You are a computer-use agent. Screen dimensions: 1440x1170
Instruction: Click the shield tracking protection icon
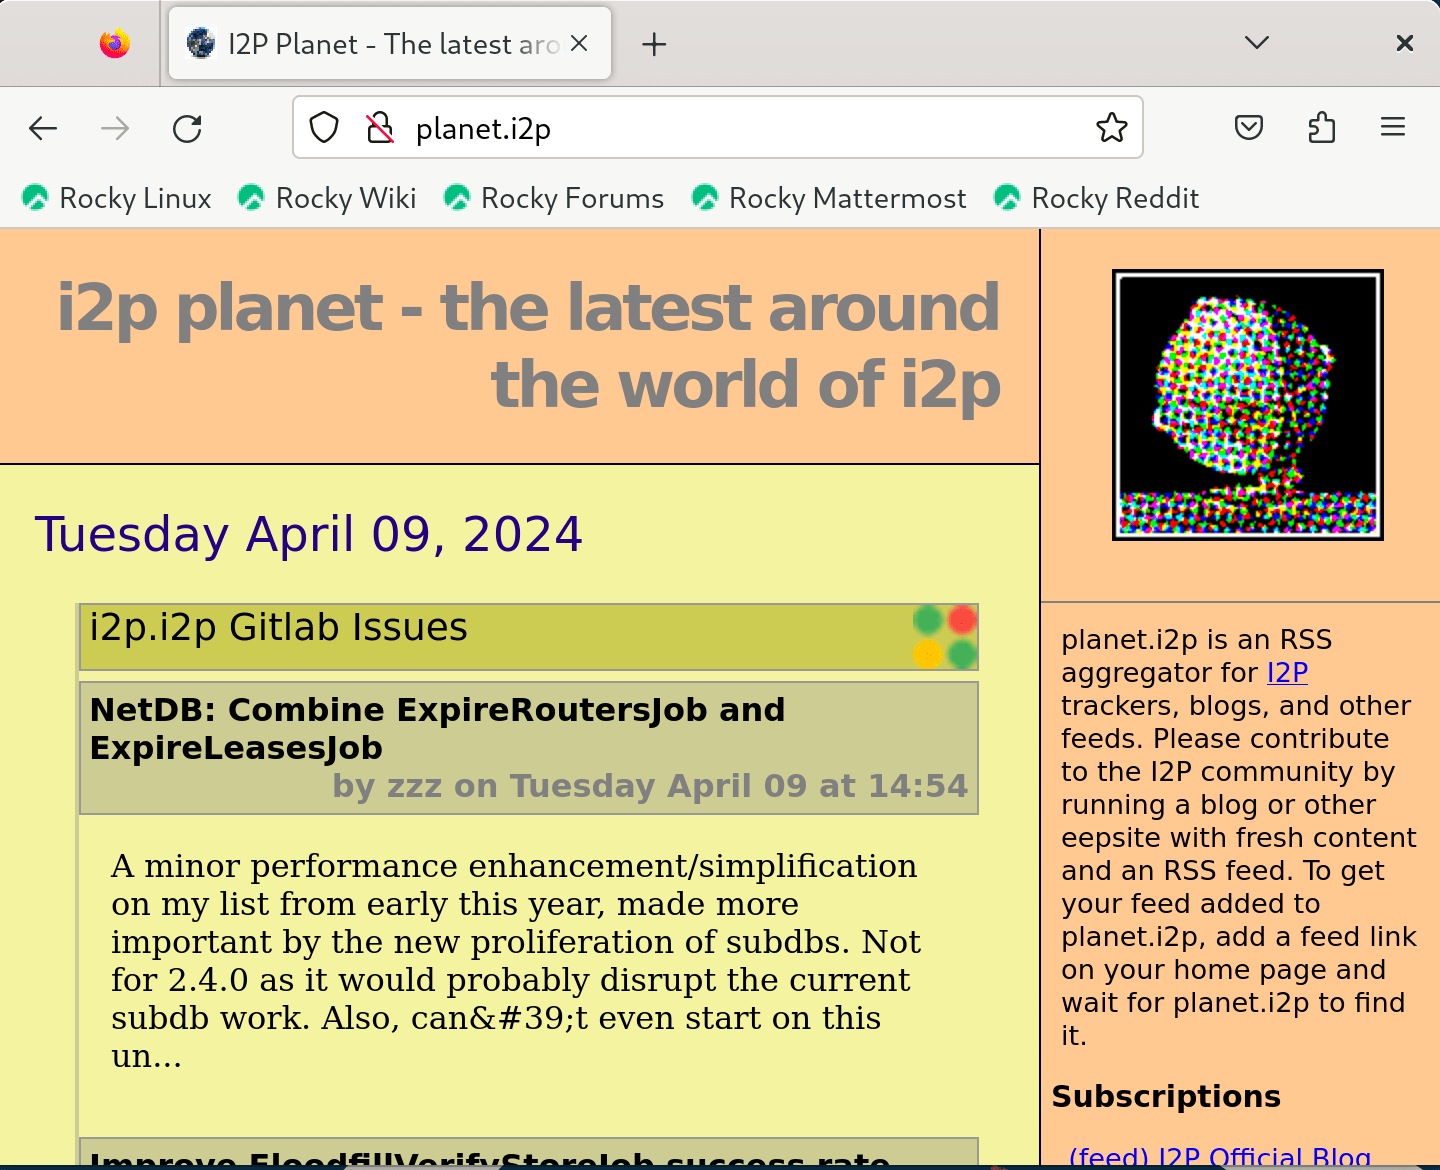point(323,128)
